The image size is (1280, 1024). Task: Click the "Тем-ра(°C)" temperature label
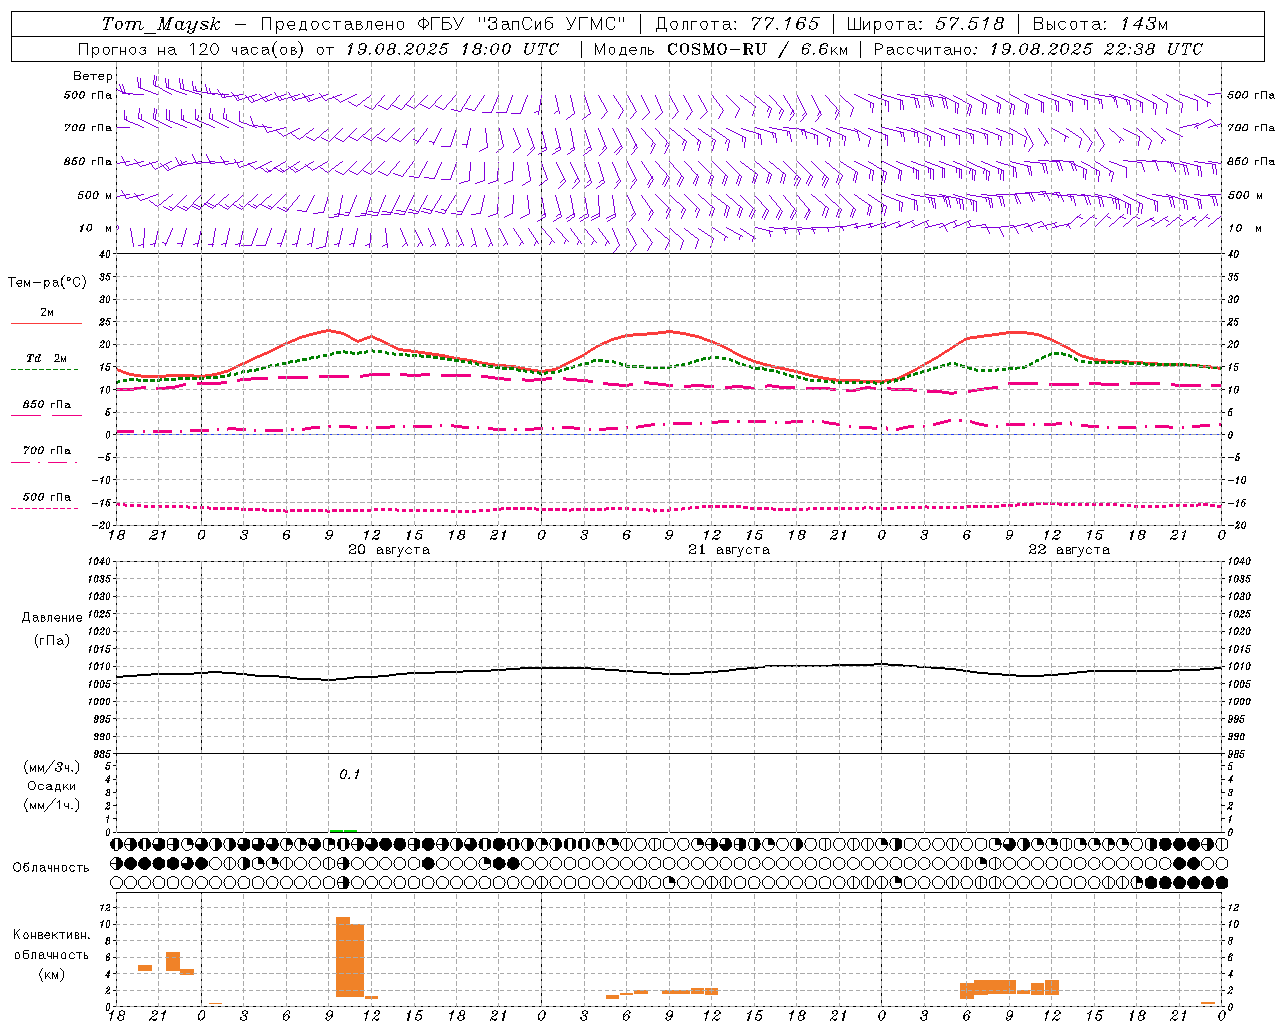[47, 283]
